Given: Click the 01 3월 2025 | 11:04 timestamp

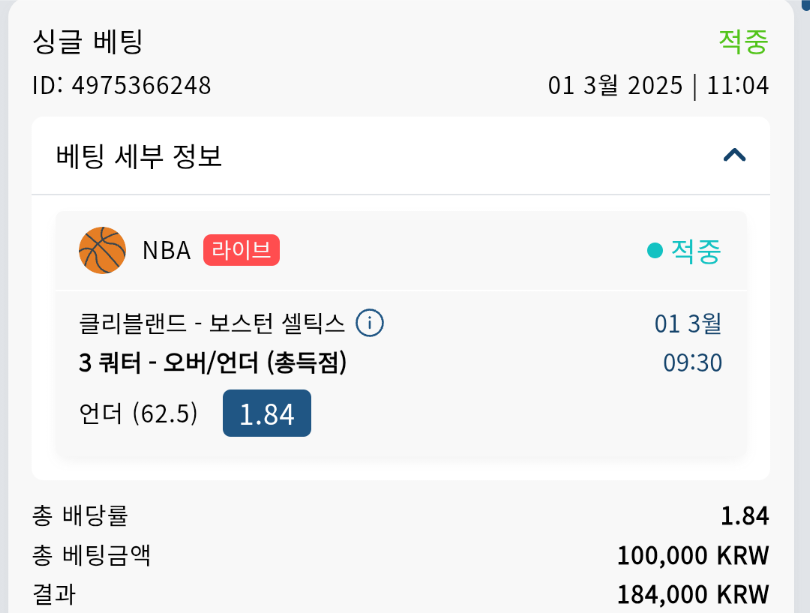Looking at the screenshot, I should [658, 85].
